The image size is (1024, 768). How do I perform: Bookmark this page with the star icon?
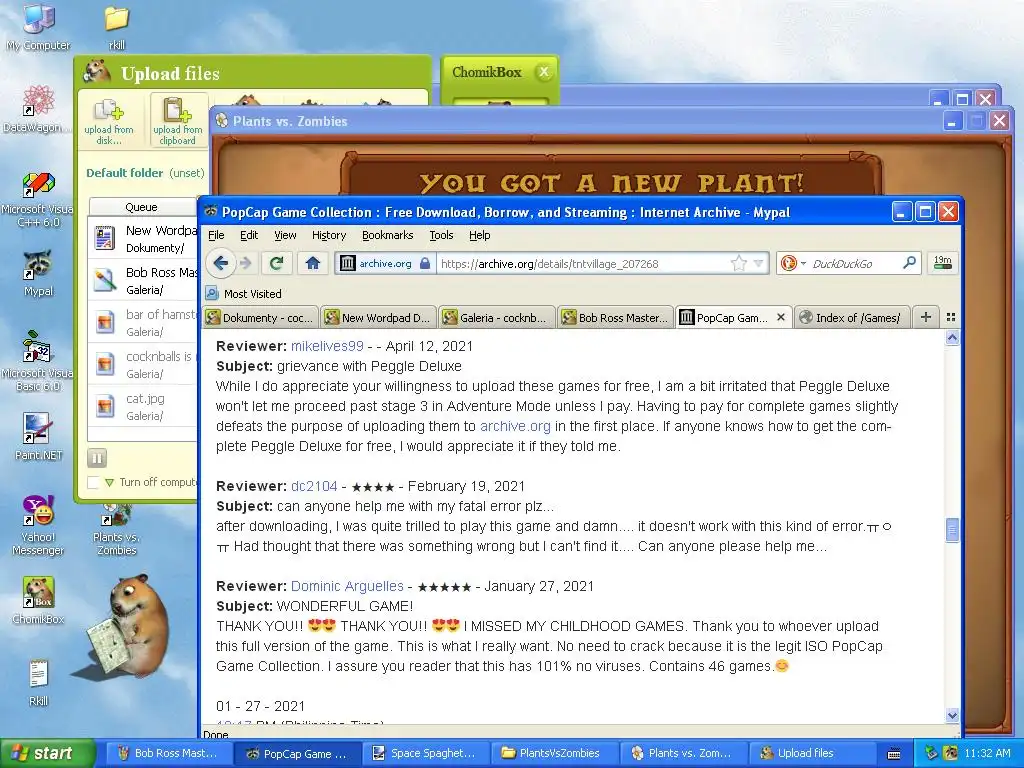[739, 263]
